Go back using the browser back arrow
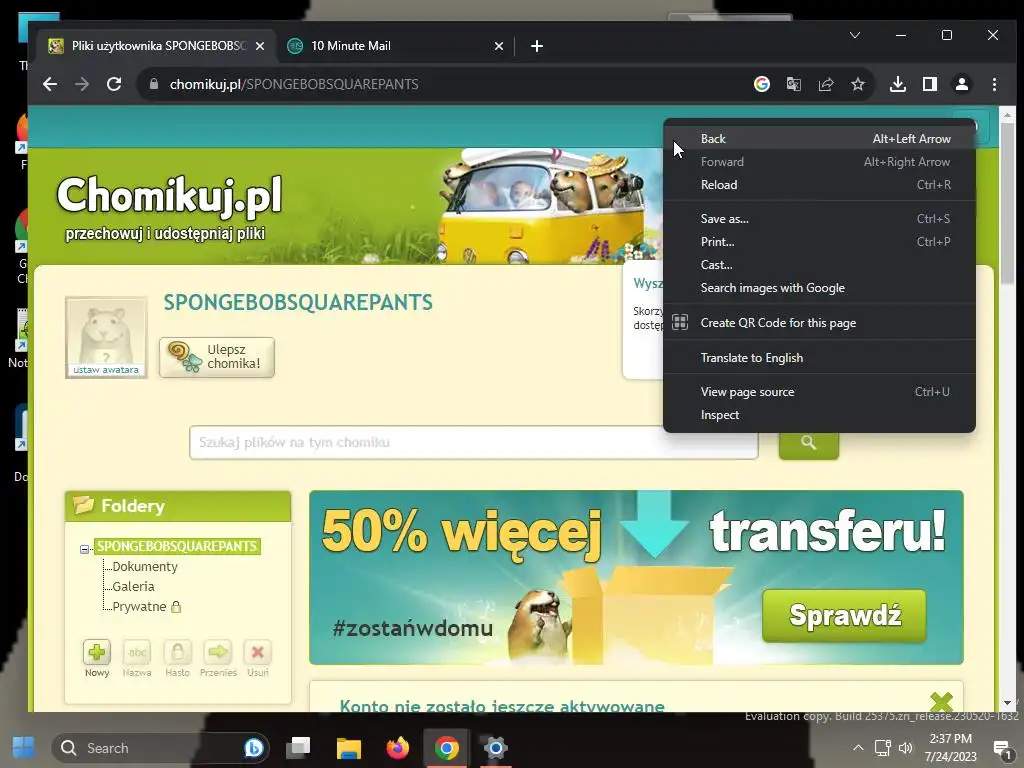The width and height of the screenshot is (1024, 768). coord(50,84)
